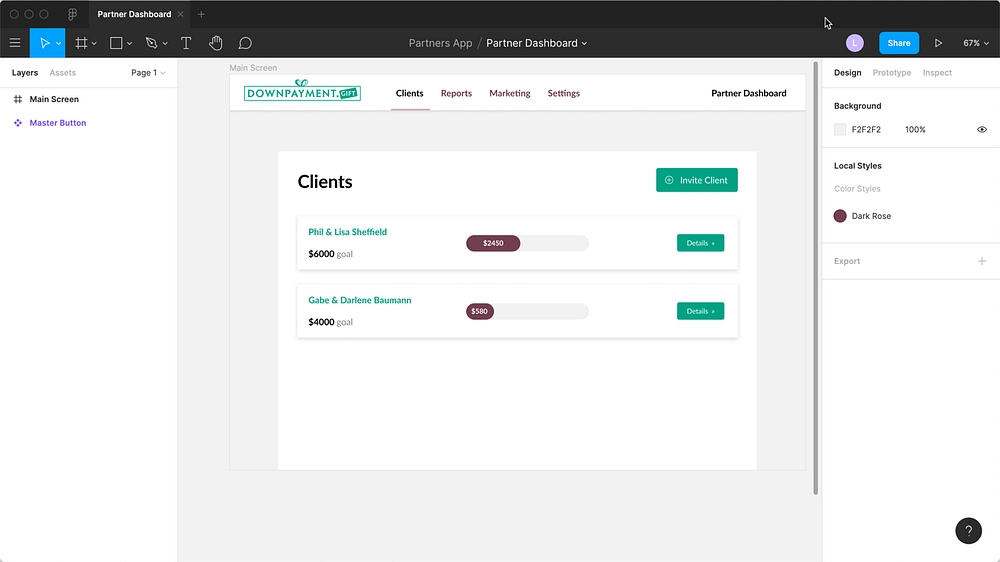Switch to the Inspect tab
The width and height of the screenshot is (1000, 562).
point(937,73)
